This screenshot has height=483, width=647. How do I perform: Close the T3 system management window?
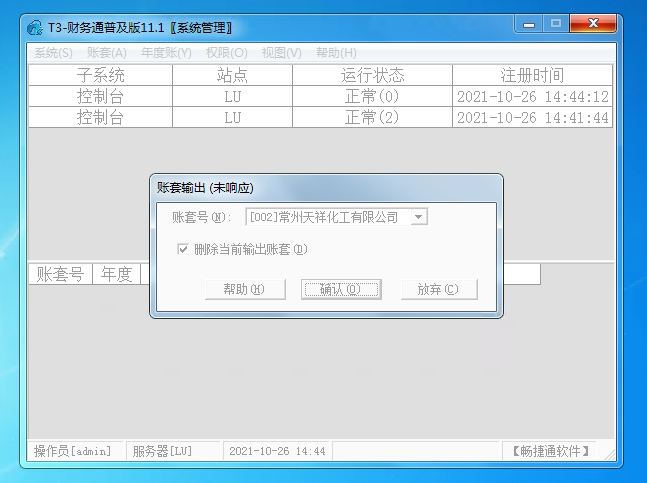click(593, 24)
